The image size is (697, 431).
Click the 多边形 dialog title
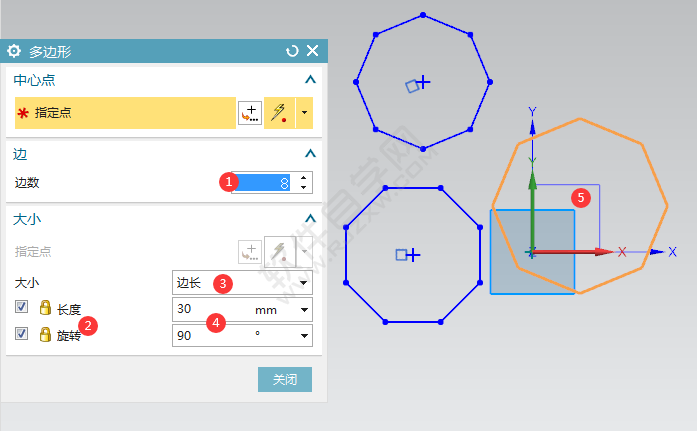click(x=50, y=52)
